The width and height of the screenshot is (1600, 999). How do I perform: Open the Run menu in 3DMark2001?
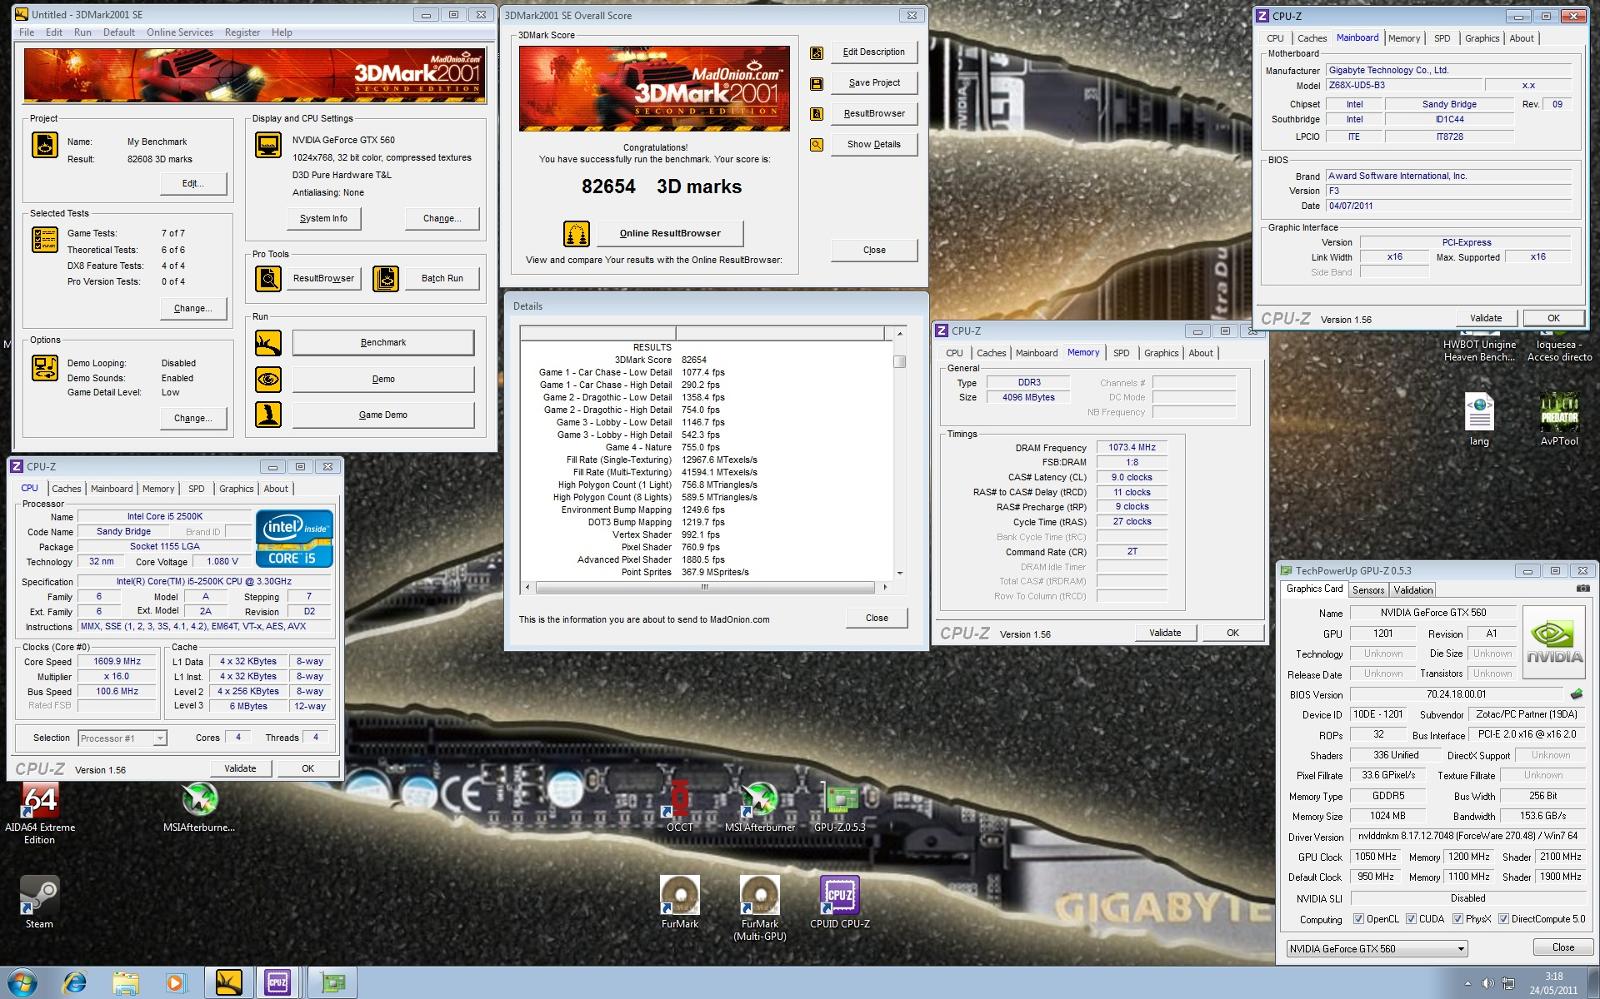pyautogui.click(x=83, y=32)
